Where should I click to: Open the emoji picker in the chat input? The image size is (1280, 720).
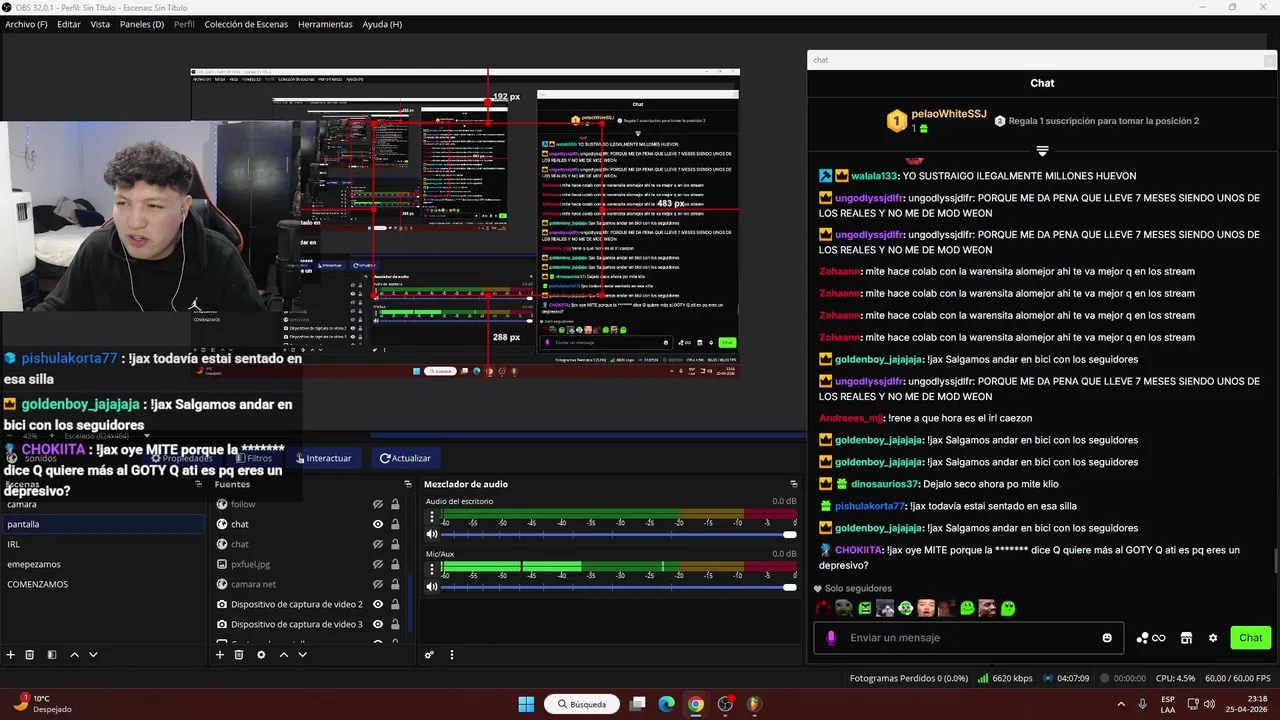coord(1107,638)
